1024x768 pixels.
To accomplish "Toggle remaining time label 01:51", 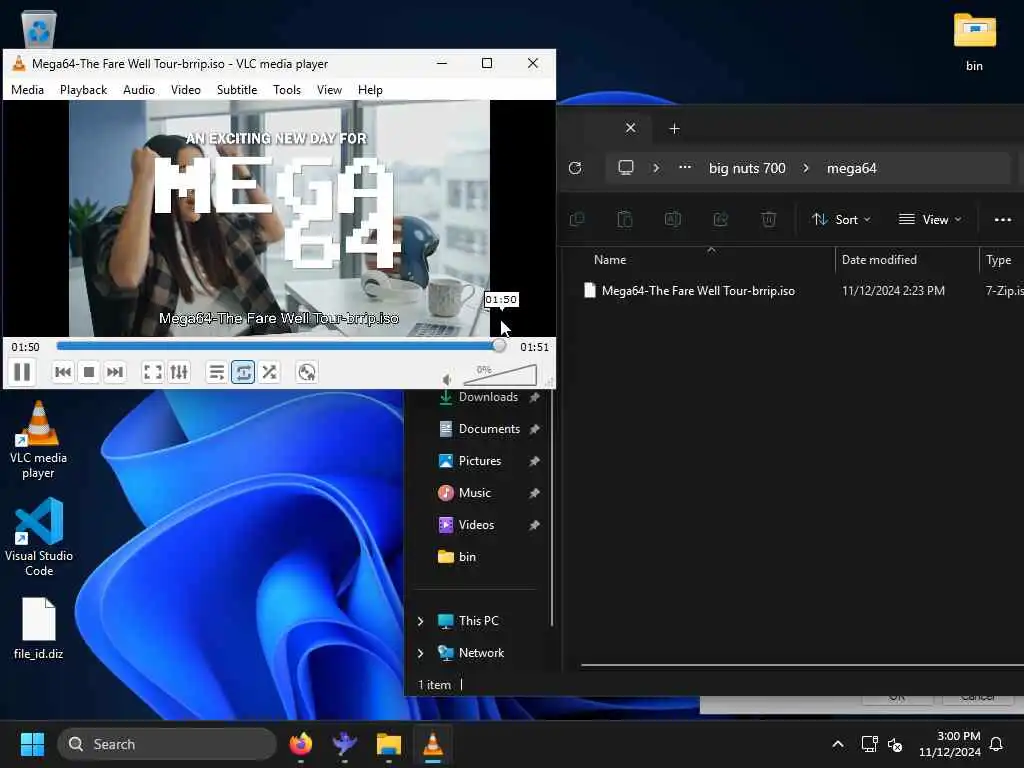I will click(534, 347).
